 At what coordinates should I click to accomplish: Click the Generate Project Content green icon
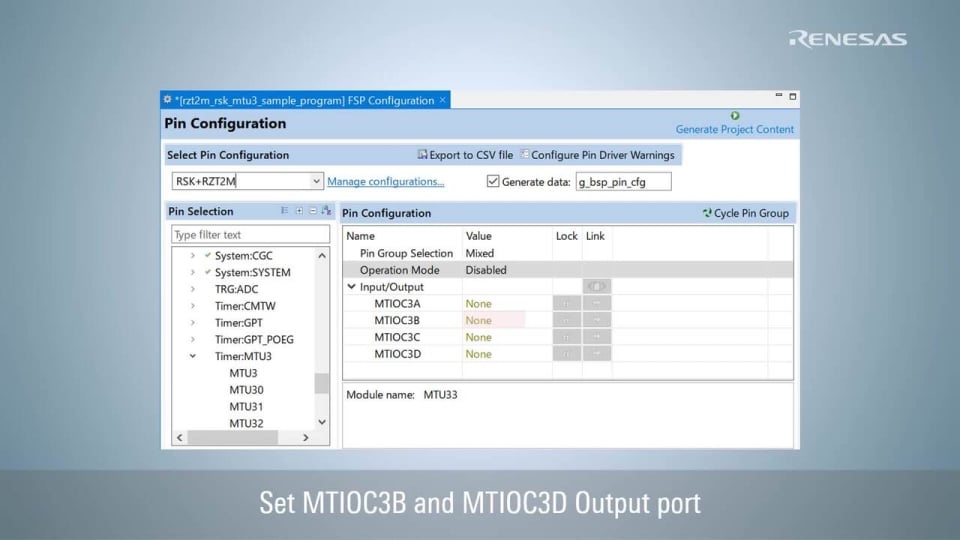[735, 116]
